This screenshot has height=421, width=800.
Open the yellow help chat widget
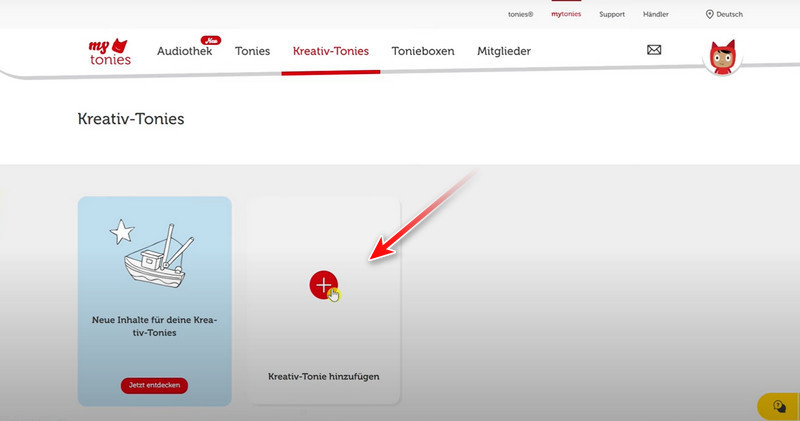point(779,406)
